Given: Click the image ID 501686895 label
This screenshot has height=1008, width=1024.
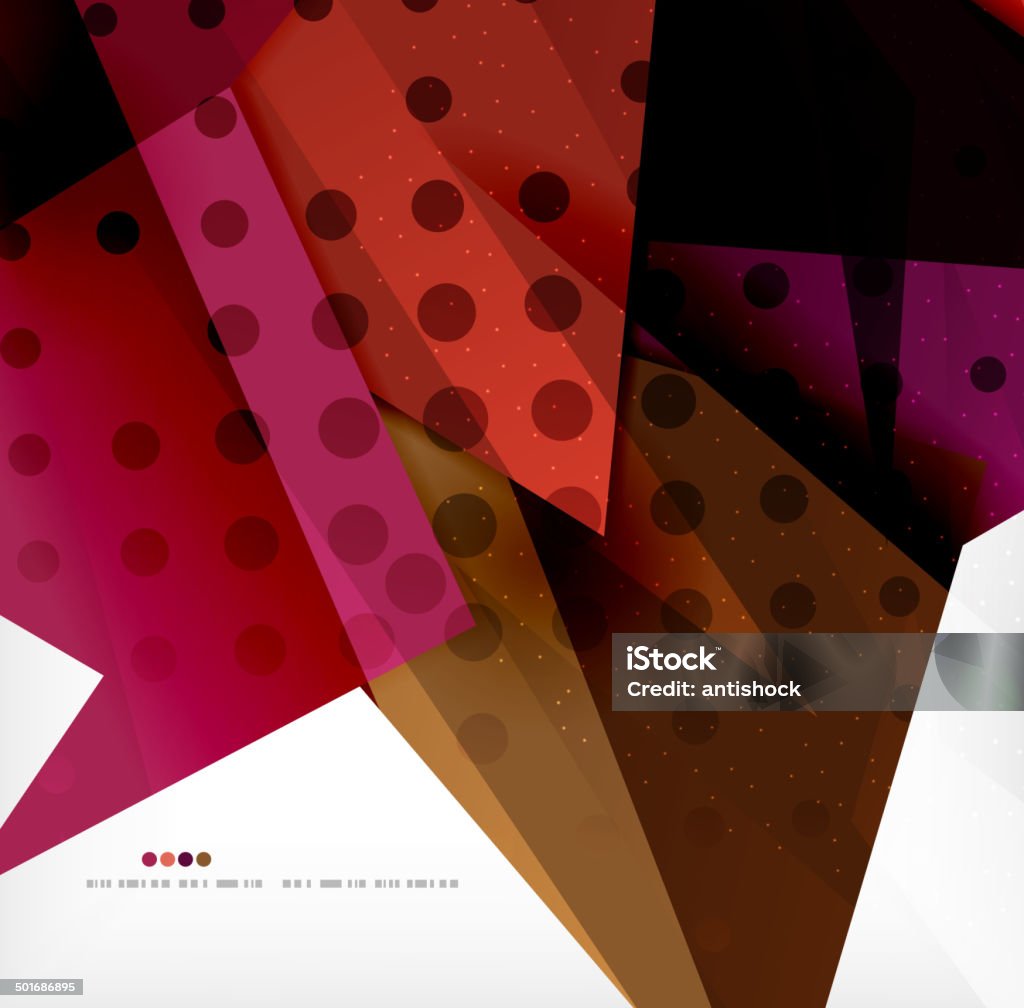Looking at the screenshot, I should click(x=42, y=987).
